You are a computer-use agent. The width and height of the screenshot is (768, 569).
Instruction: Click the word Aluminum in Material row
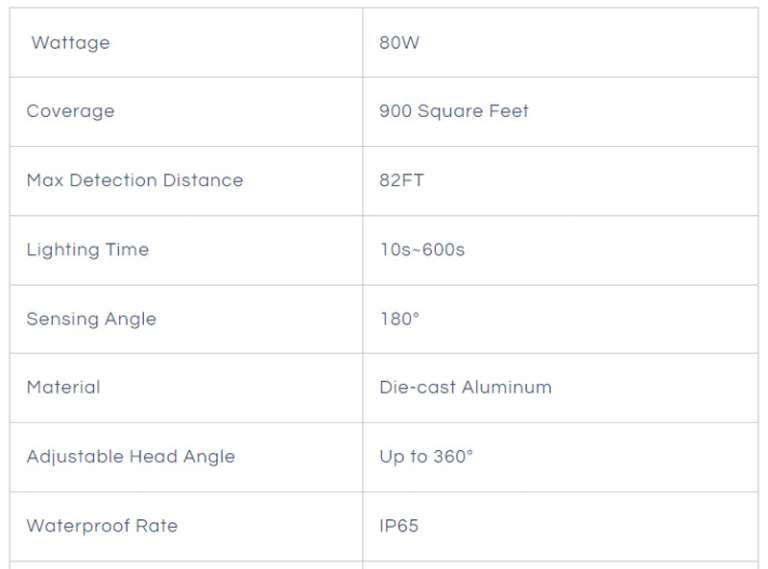[x=507, y=387]
